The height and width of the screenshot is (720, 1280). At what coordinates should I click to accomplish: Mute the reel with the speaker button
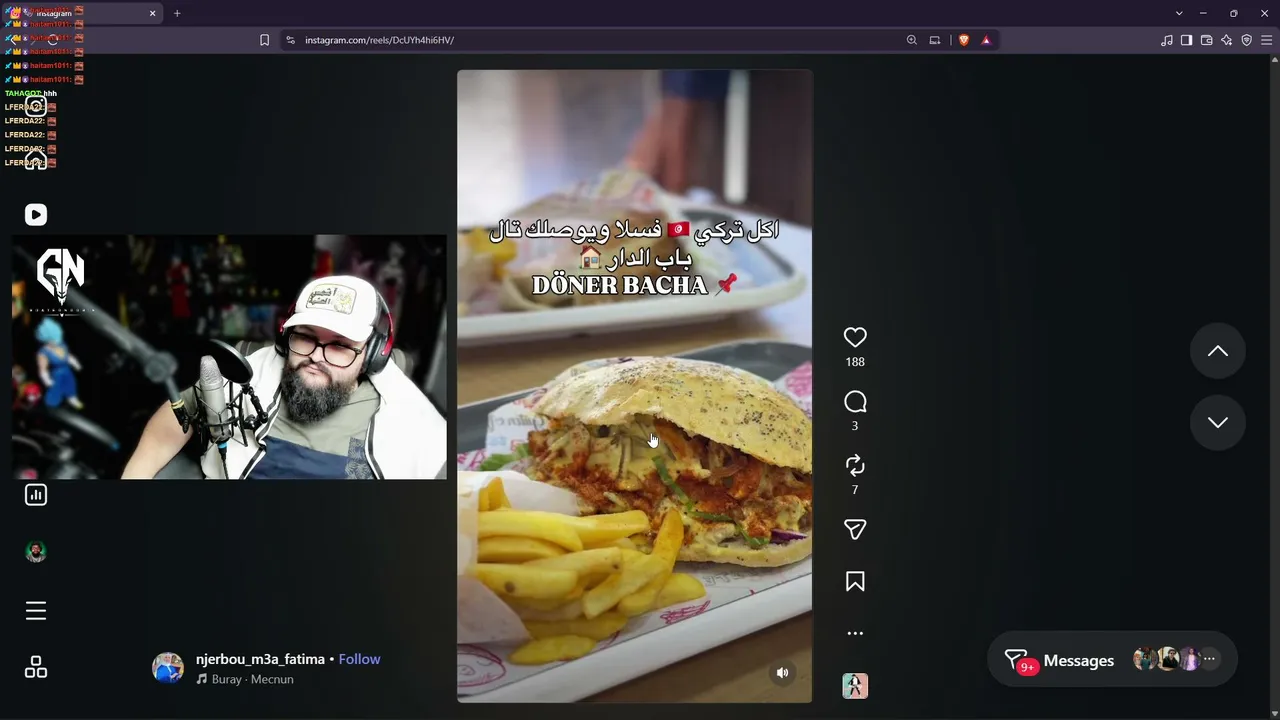tap(783, 673)
